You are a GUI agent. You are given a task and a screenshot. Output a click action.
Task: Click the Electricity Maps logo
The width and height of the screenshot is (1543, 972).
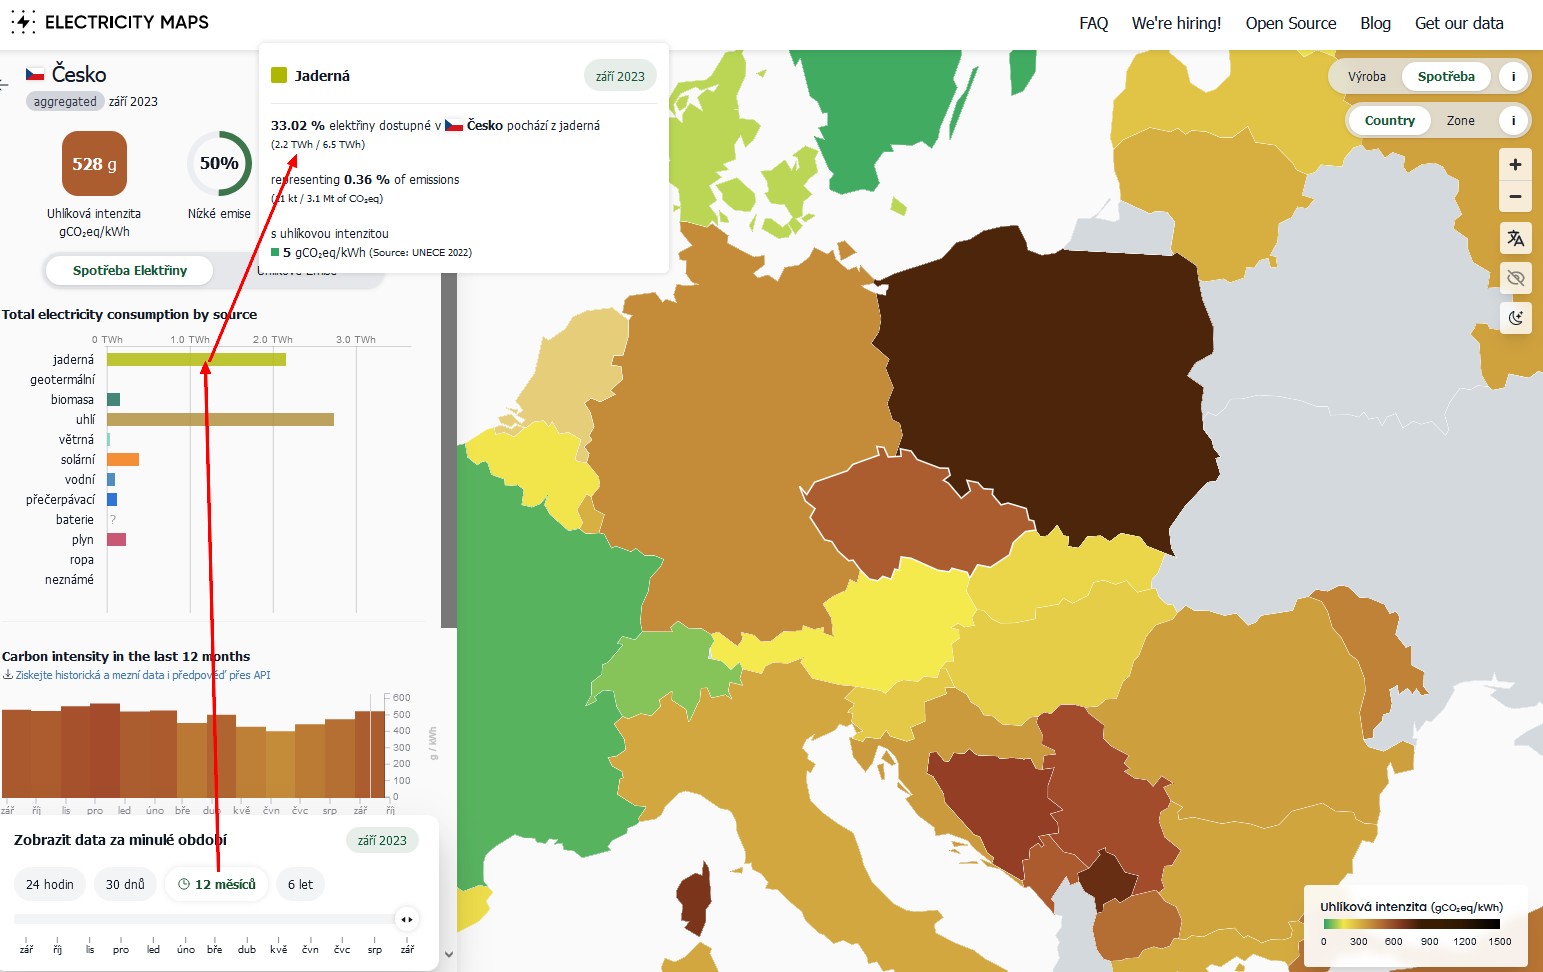[x=109, y=22]
